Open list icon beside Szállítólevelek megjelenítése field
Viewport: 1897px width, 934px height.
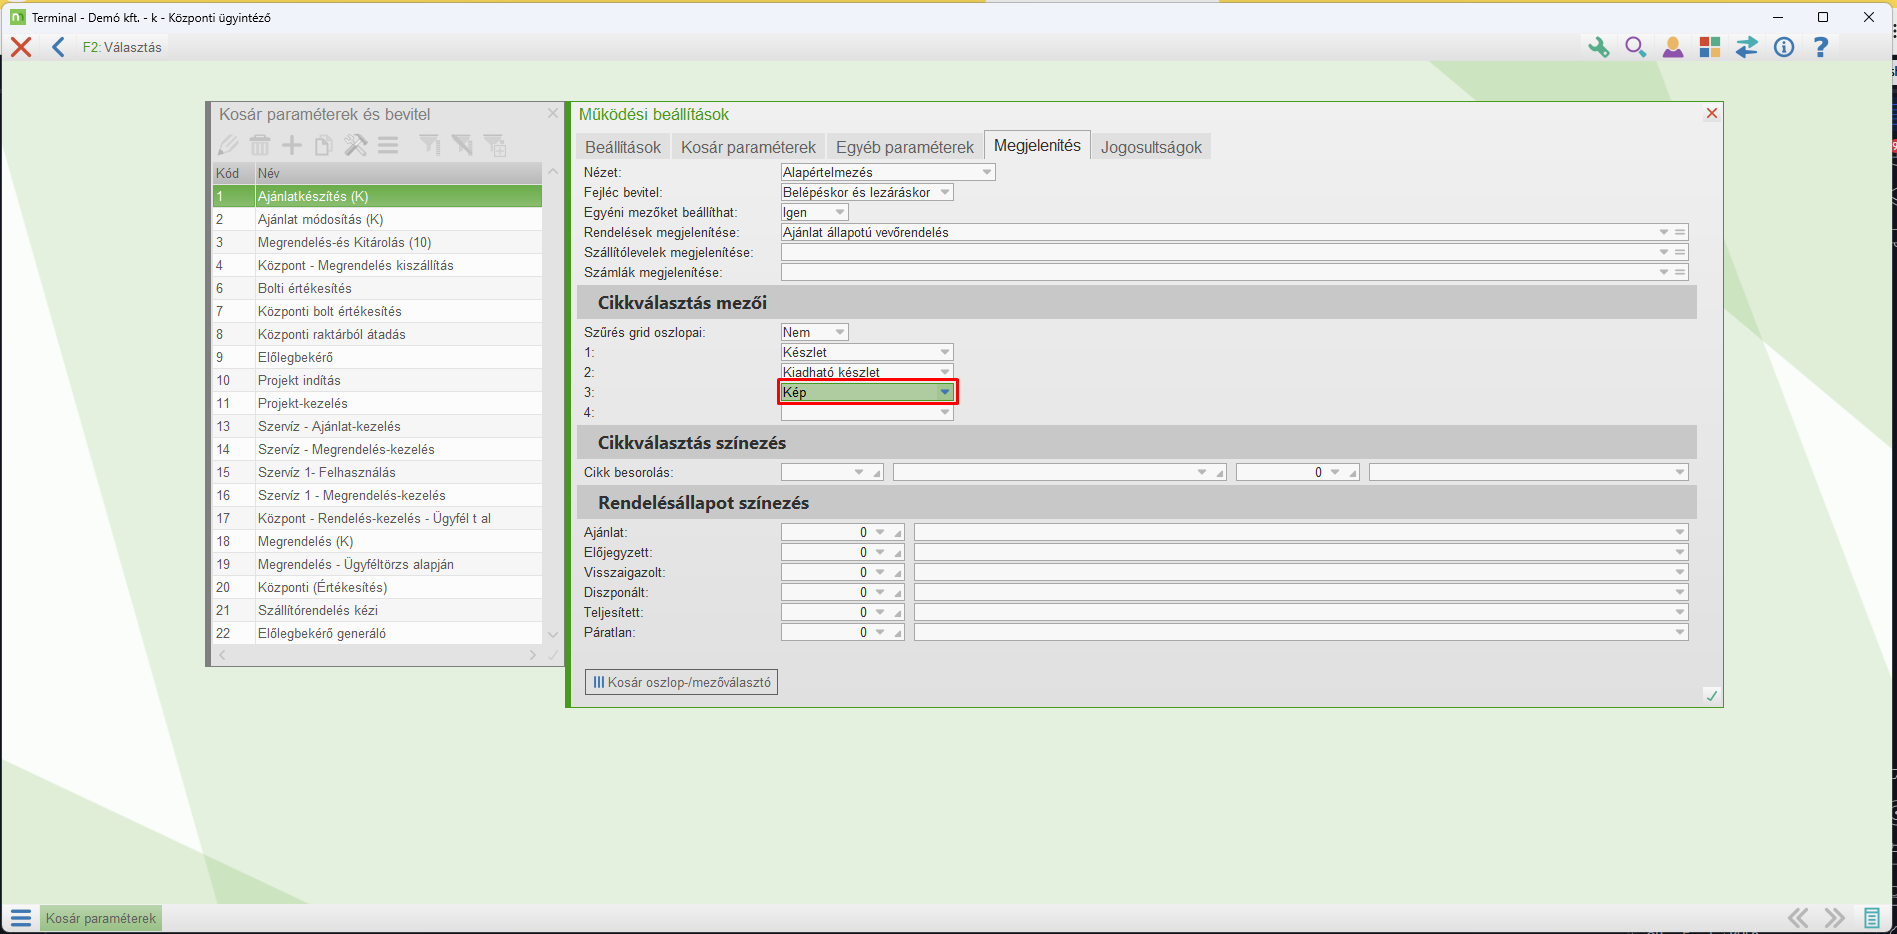pyautogui.click(x=1681, y=252)
